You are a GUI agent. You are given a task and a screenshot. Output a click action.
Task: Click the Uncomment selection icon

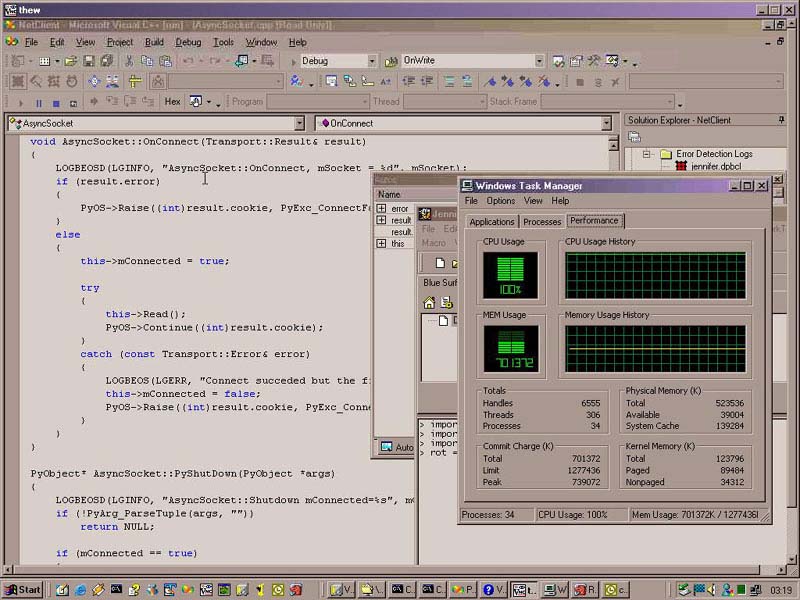click(467, 81)
